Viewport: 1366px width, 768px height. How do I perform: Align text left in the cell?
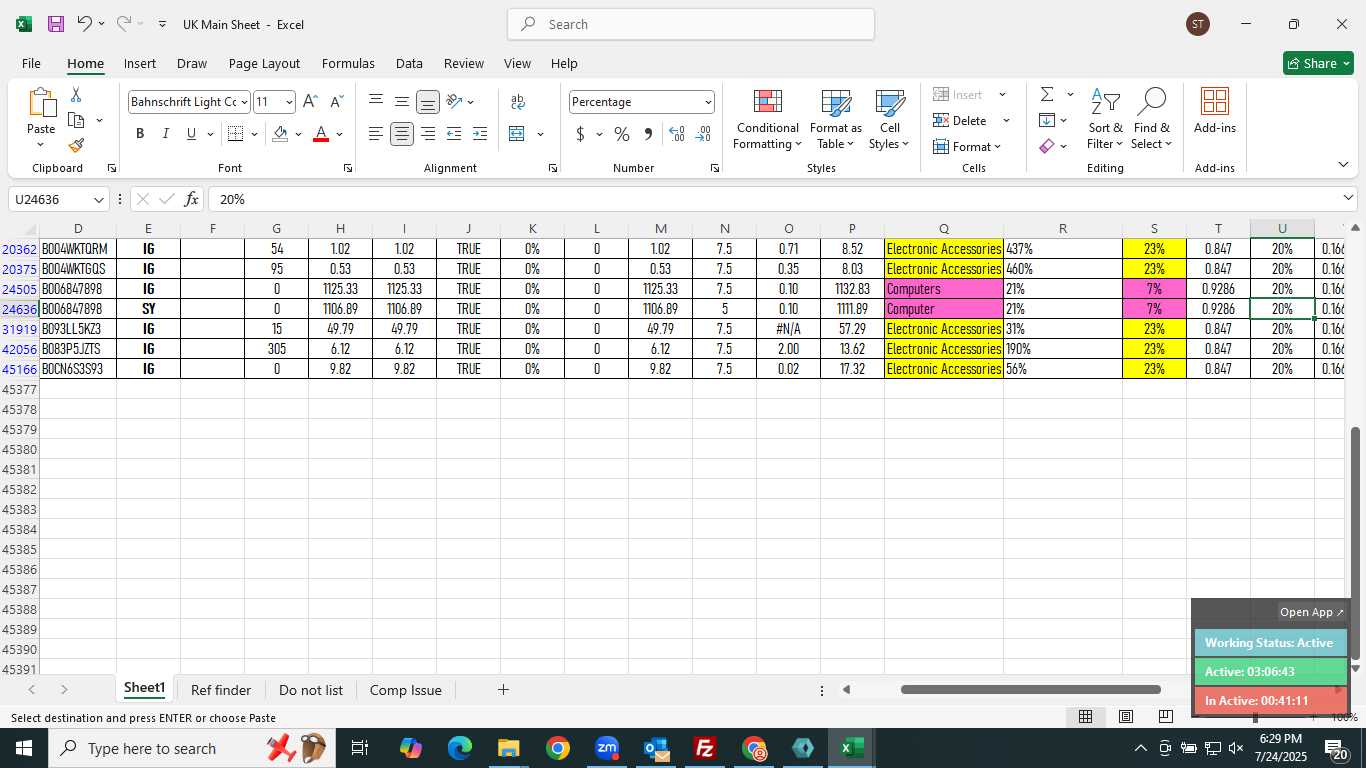point(376,134)
